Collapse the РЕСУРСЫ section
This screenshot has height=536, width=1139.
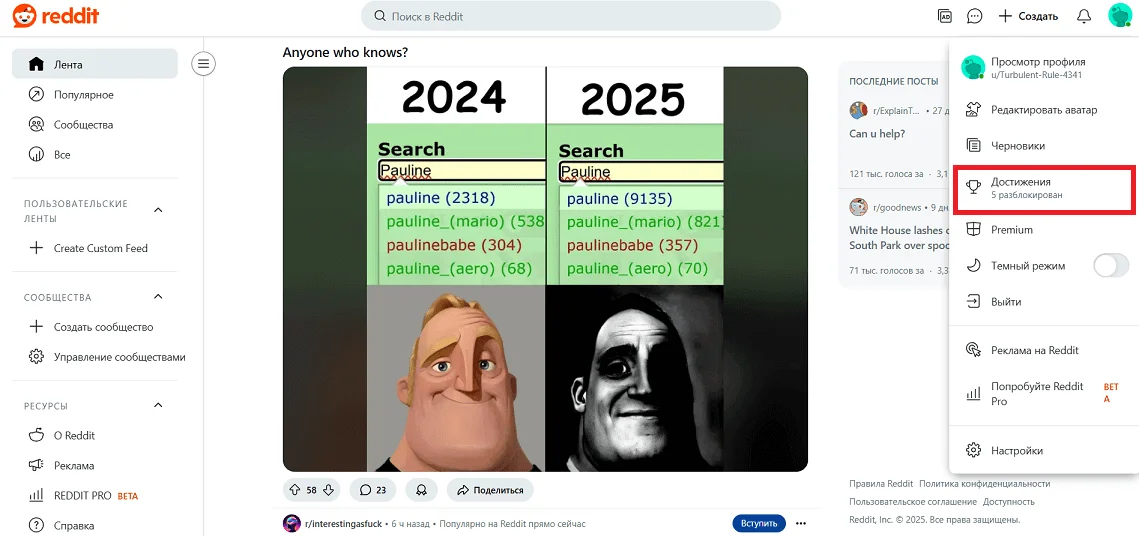[158, 405]
